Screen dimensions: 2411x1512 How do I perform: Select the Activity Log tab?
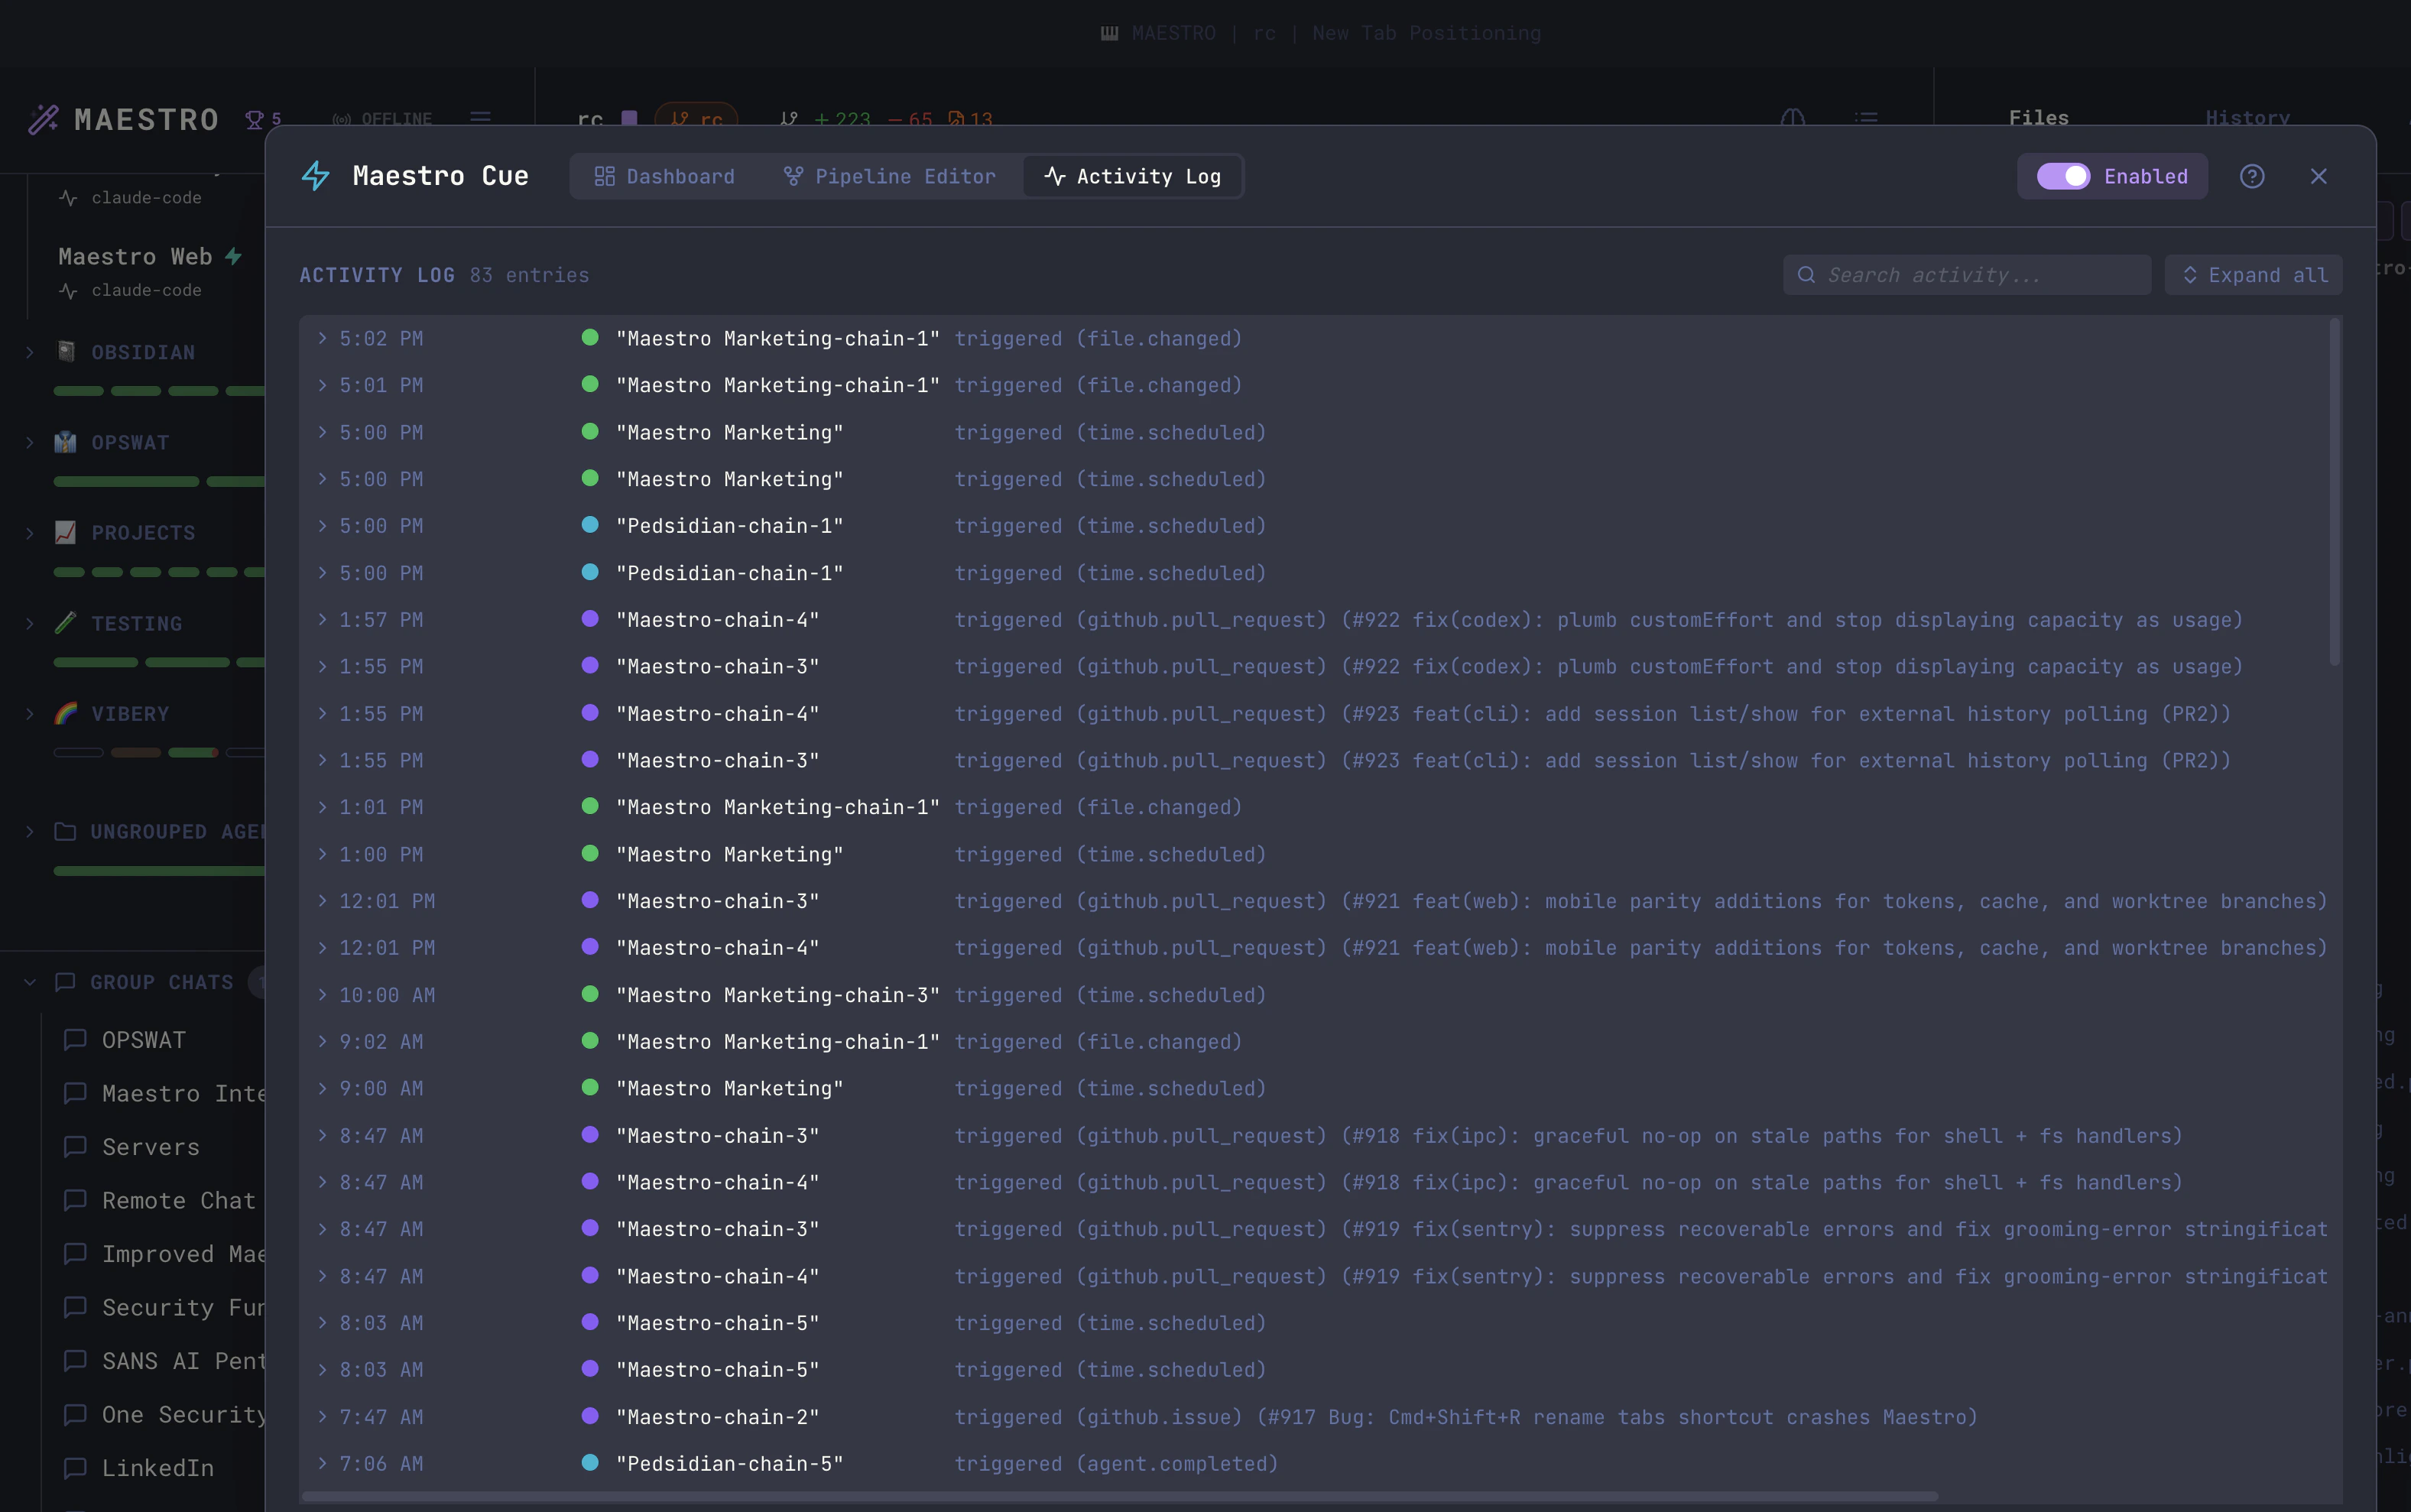1132,177
